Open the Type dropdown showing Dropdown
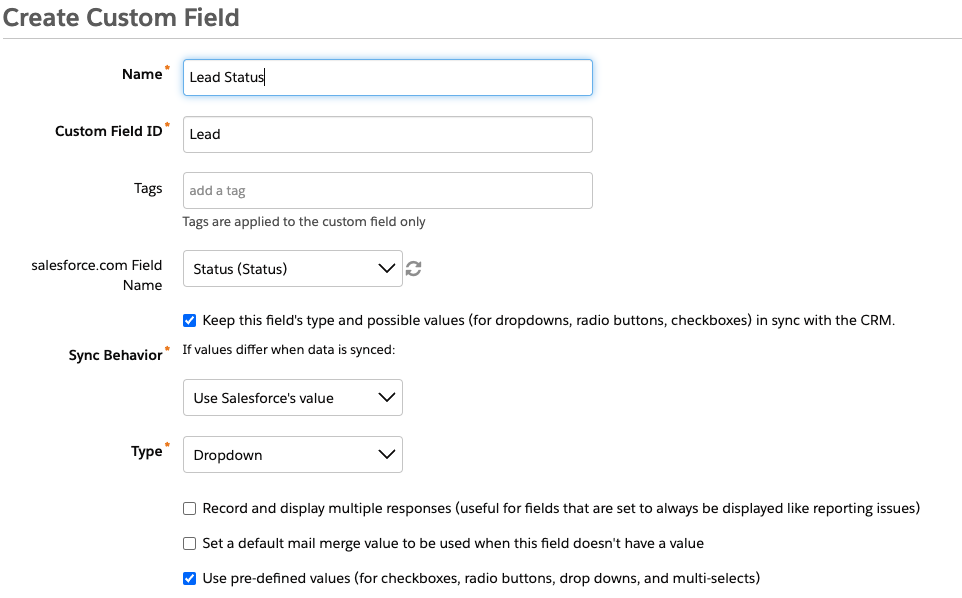Screen dimensions: 962x598 click(292, 454)
